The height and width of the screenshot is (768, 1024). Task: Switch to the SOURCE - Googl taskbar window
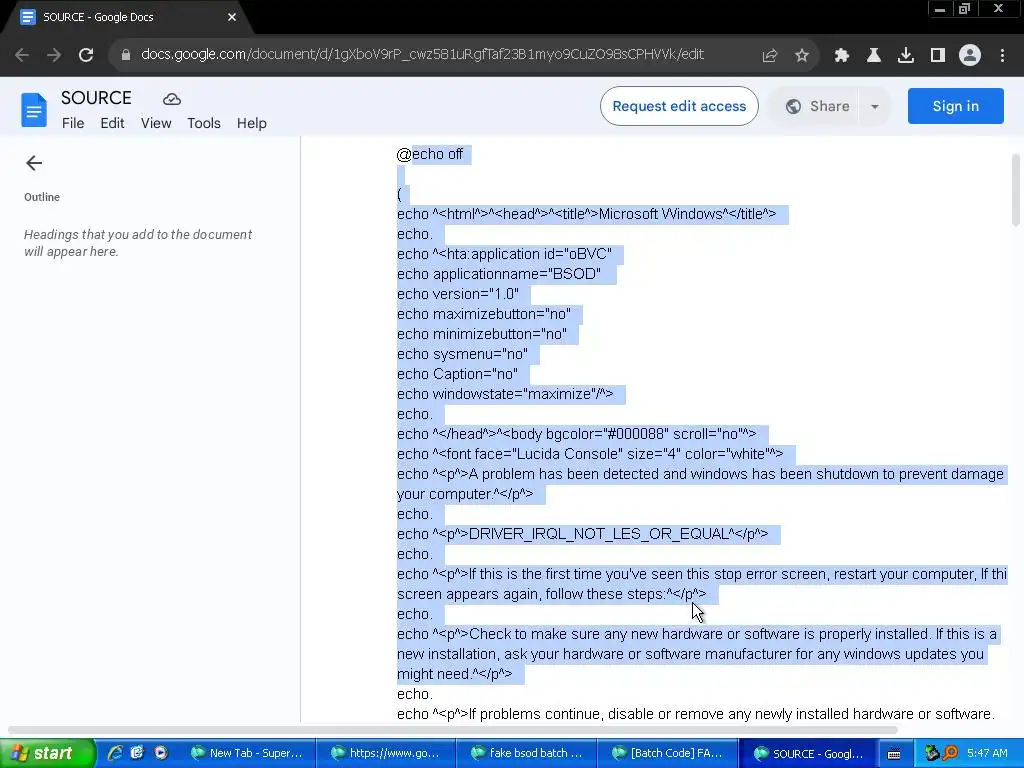pyautogui.click(x=808, y=753)
